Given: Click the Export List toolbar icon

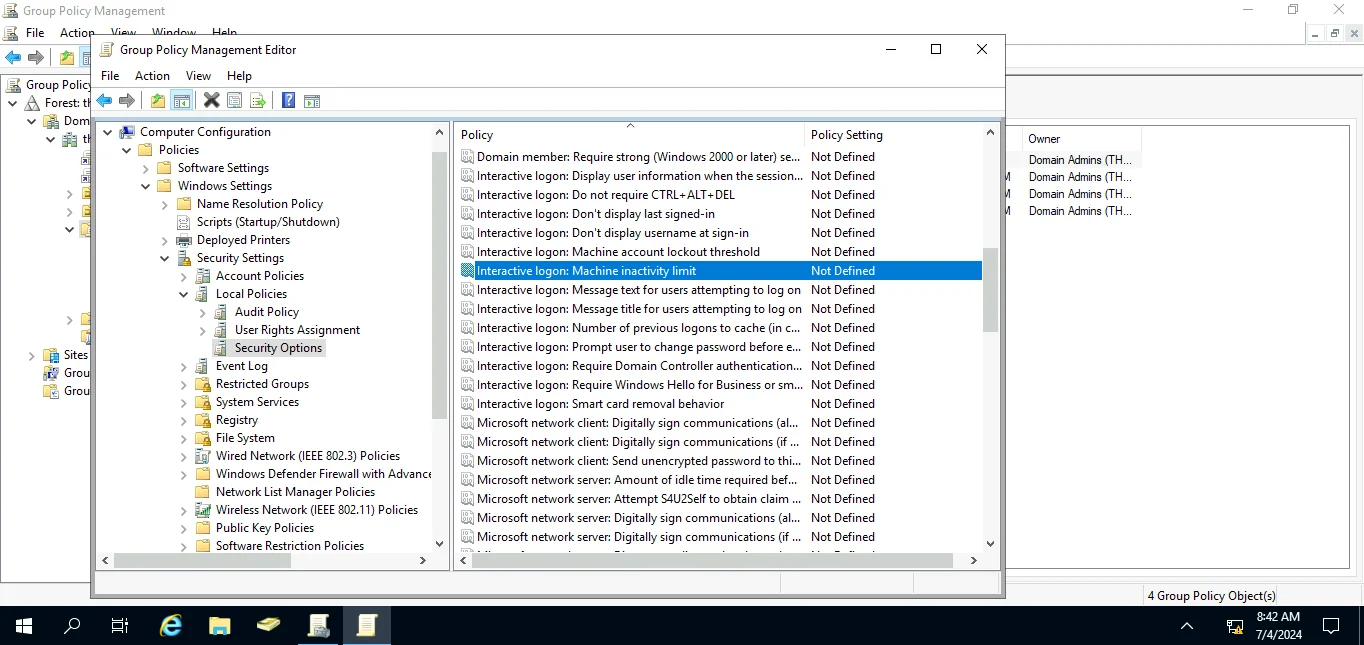Looking at the screenshot, I should point(258,100).
